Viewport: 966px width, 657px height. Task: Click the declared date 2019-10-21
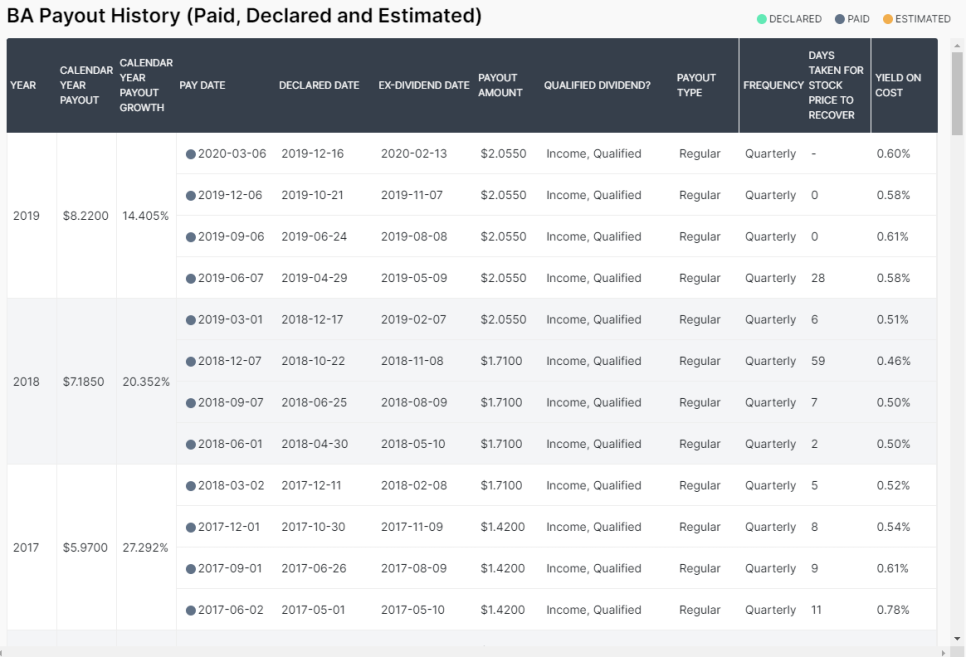312,195
